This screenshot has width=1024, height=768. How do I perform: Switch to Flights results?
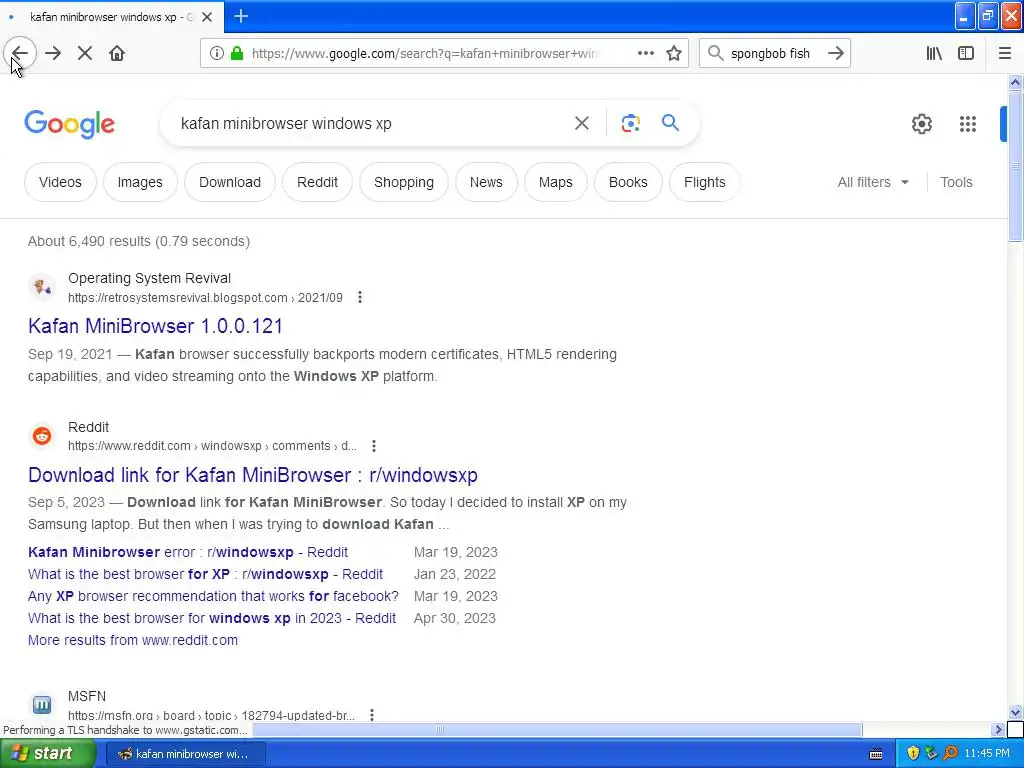[705, 182]
